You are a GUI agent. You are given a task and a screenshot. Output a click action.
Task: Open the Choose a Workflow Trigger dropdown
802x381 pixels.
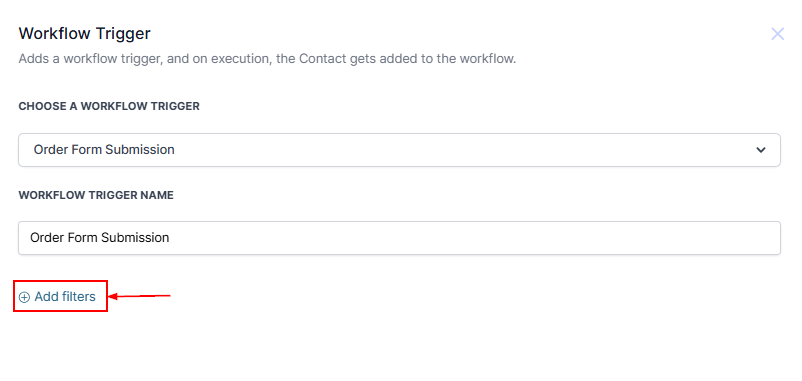pyautogui.click(x=399, y=150)
